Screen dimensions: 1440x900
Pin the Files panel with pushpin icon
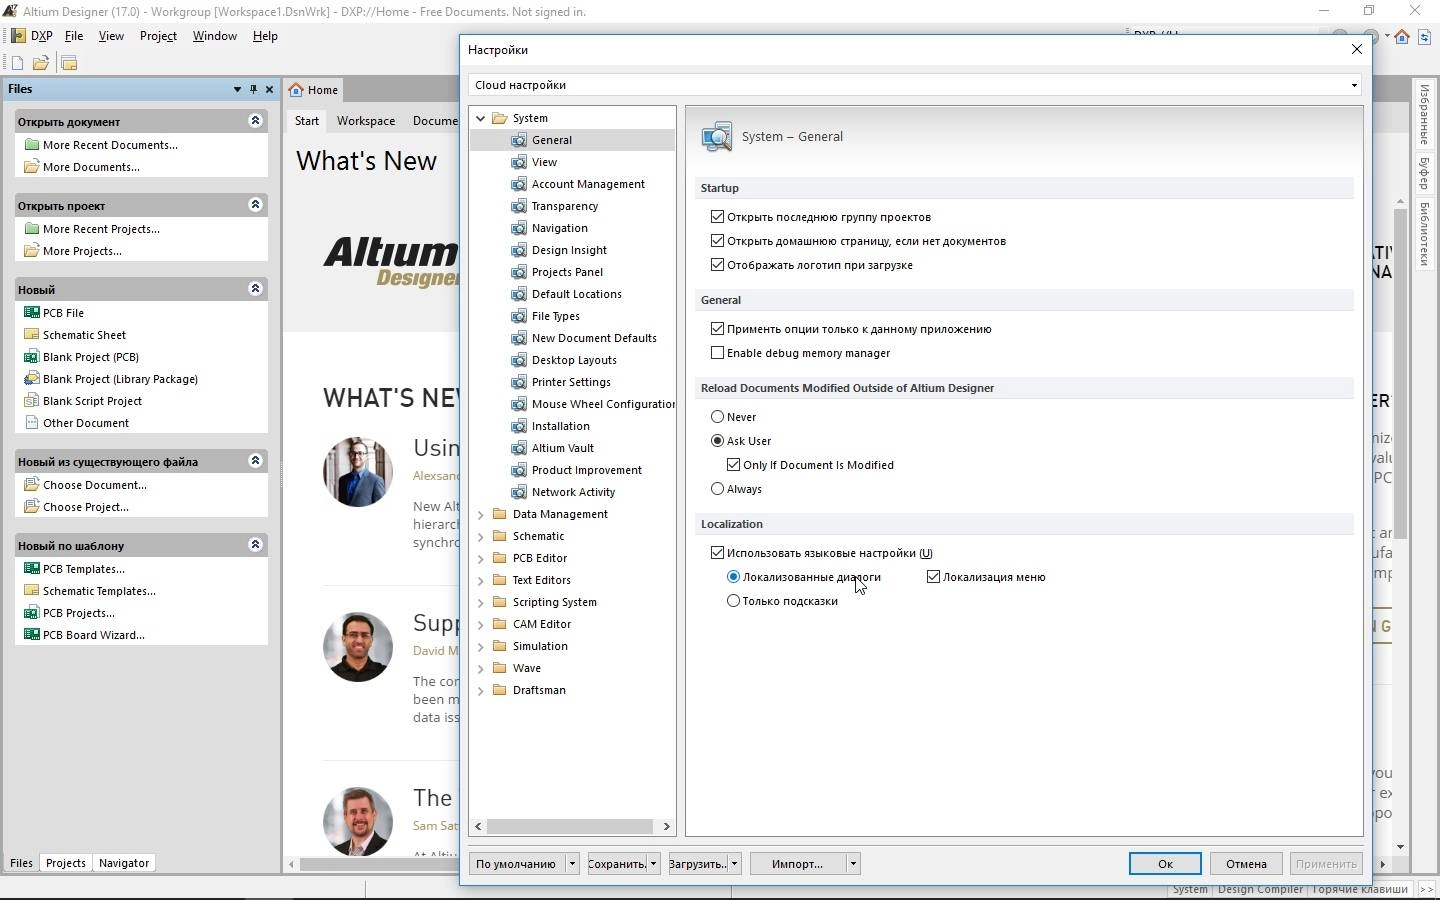[x=253, y=89]
